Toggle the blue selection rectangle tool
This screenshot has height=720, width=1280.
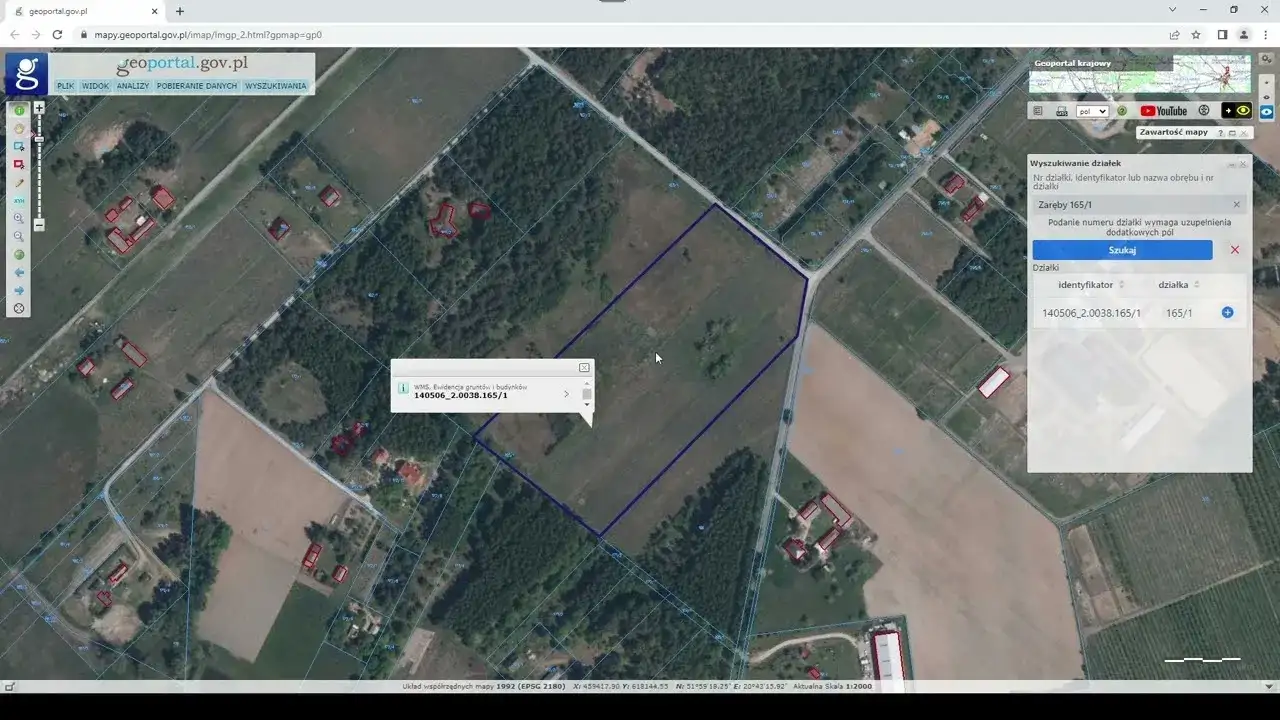18,147
